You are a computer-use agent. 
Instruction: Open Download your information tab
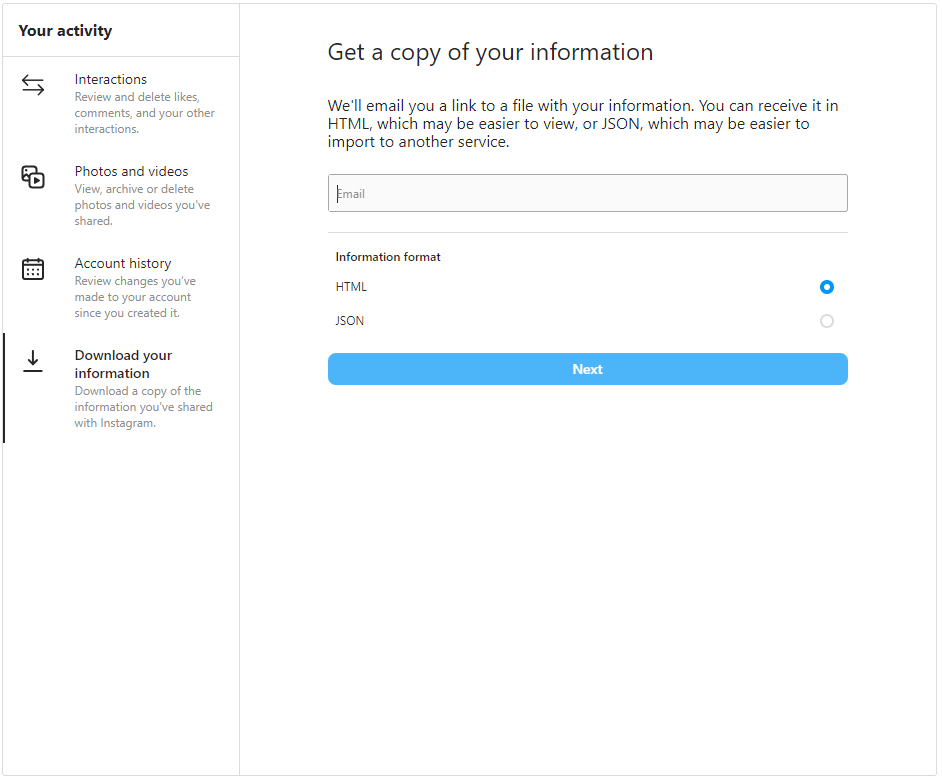point(123,364)
